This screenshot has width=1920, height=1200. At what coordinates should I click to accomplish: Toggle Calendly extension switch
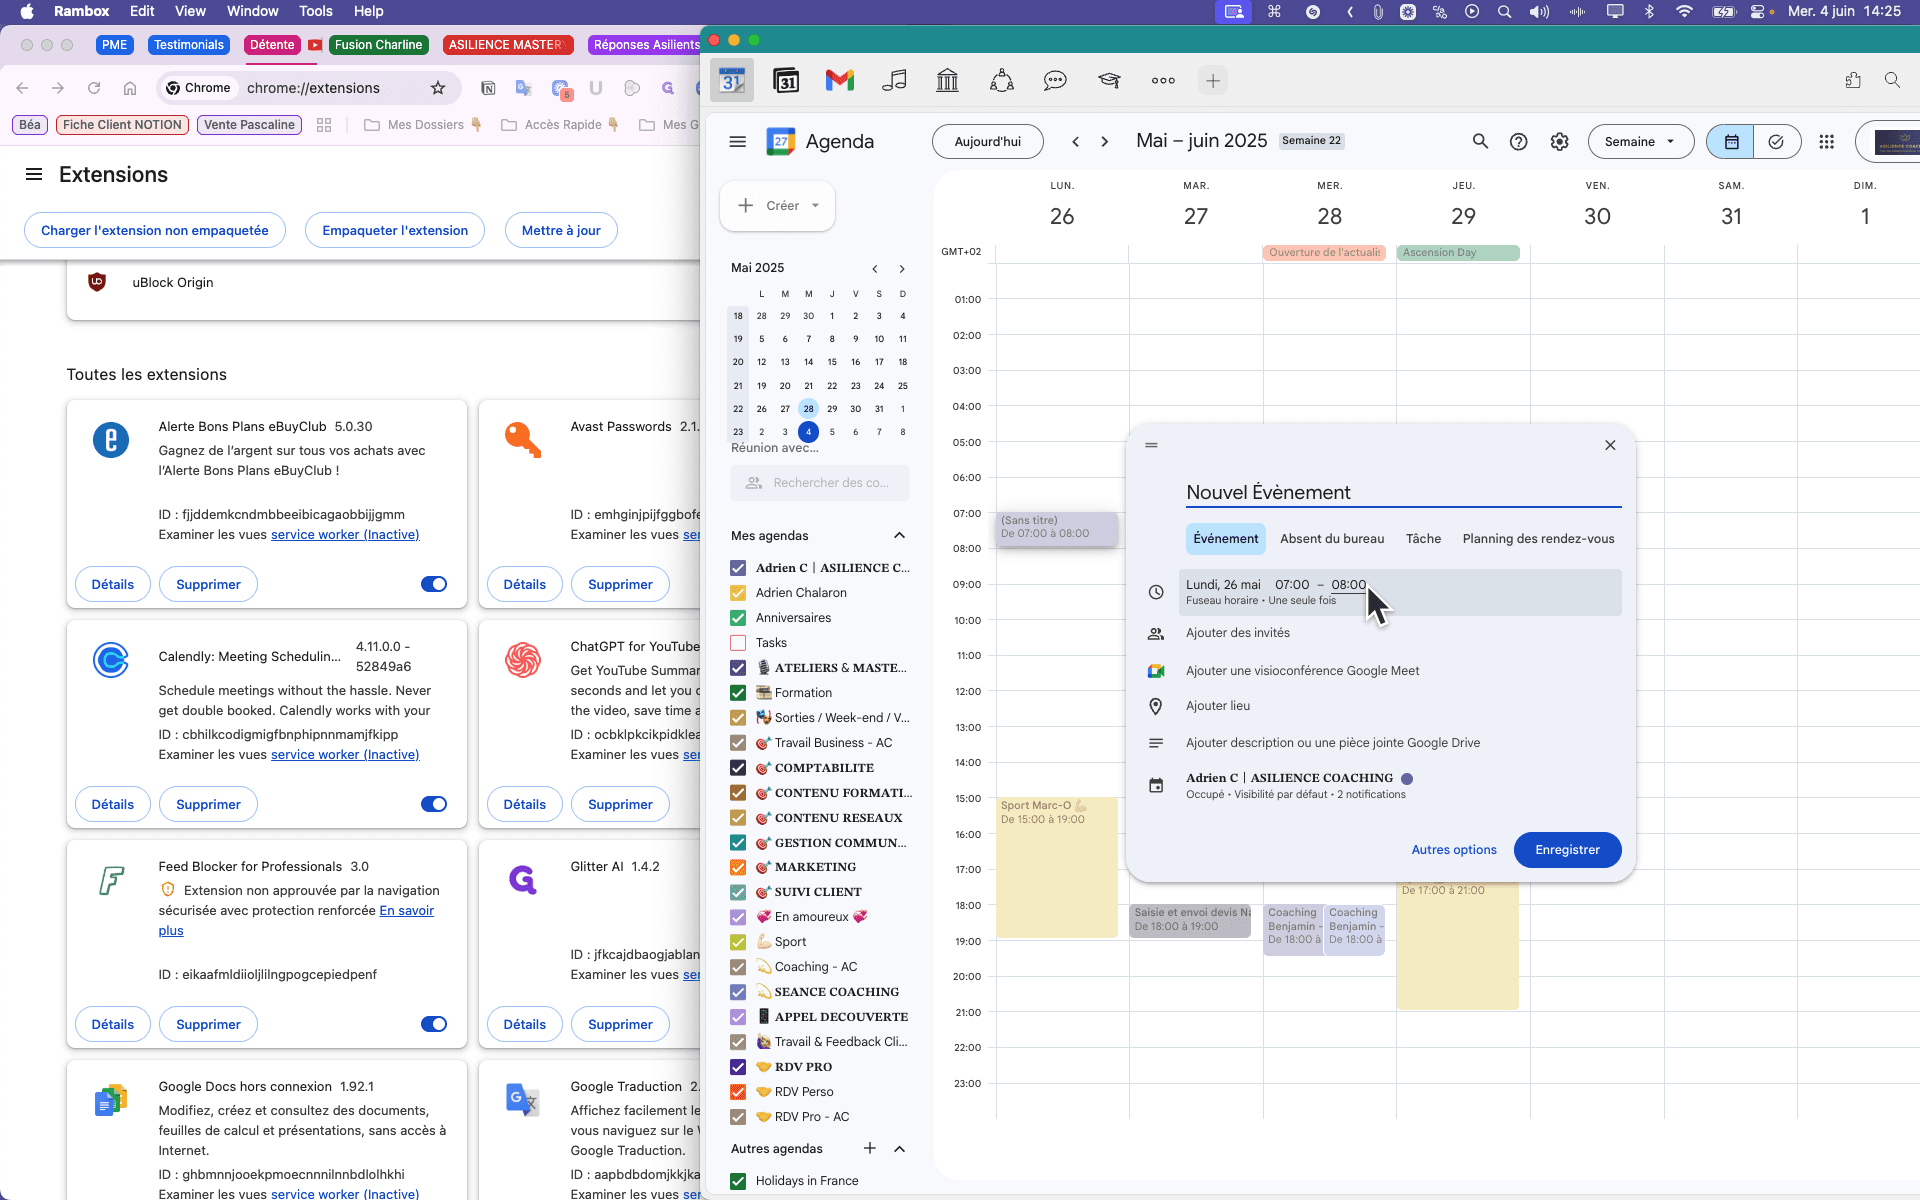pyautogui.click(x=434, y=804)
